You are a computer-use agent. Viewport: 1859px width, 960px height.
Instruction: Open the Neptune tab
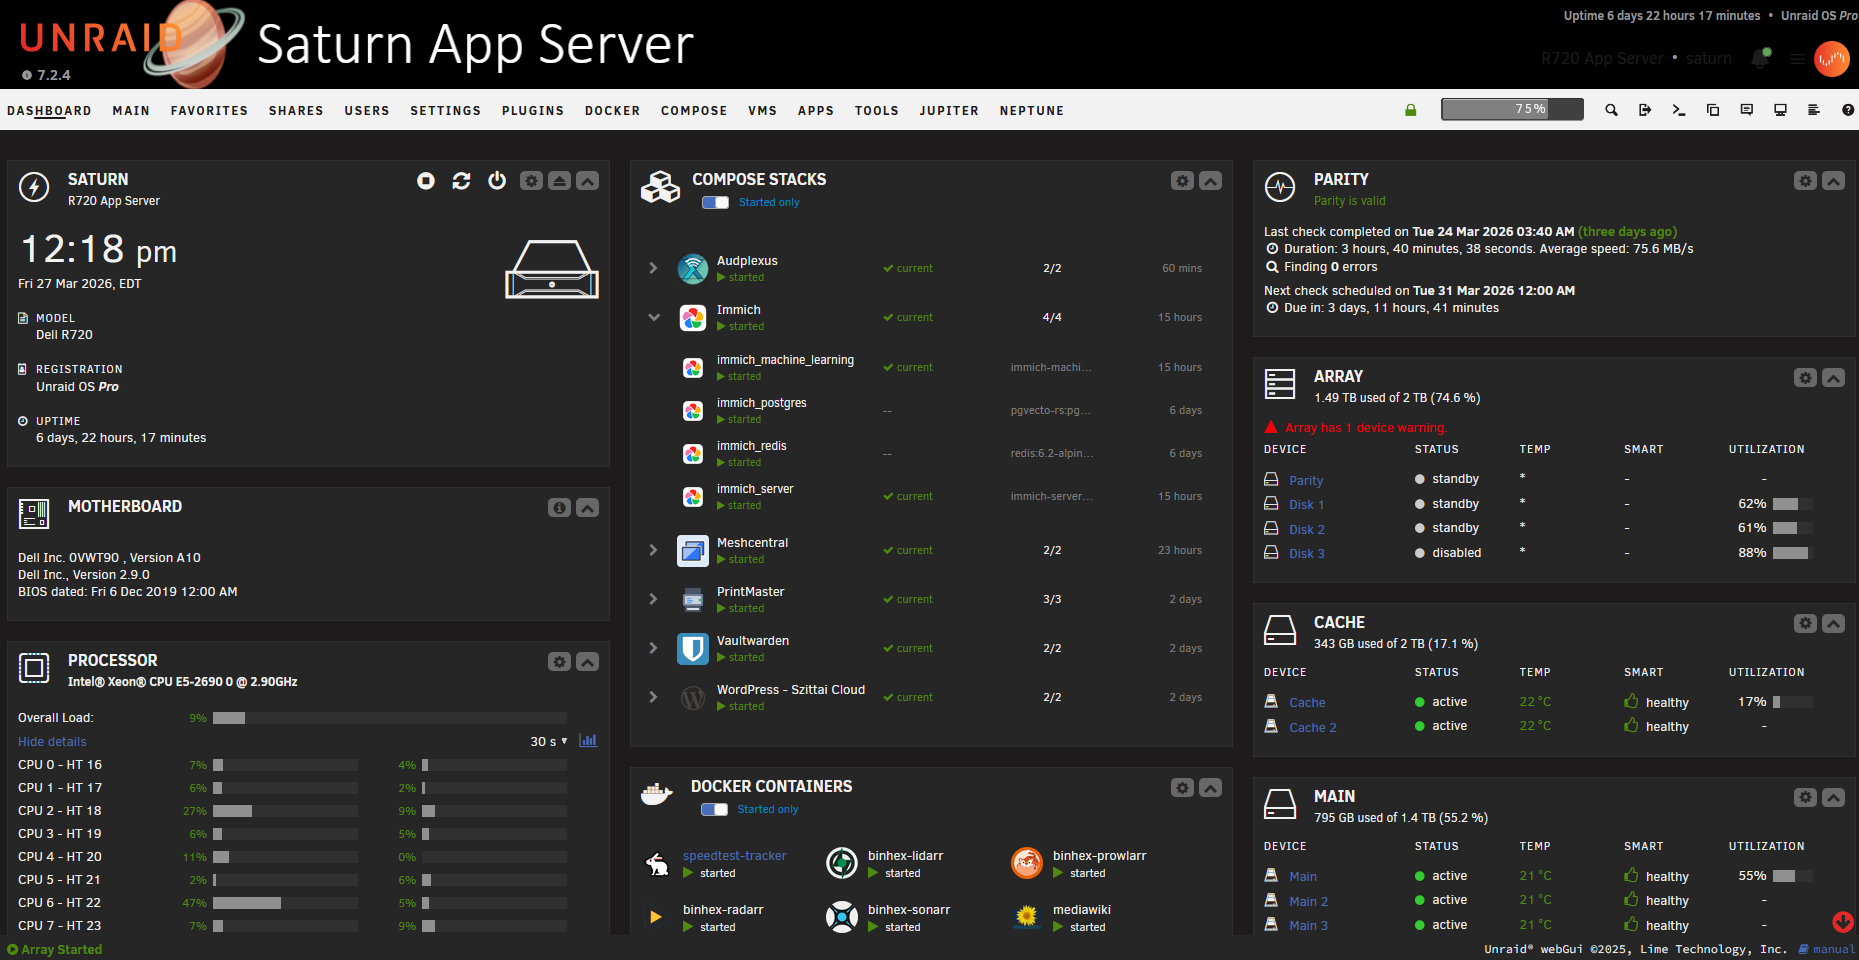click(1032, 111)
